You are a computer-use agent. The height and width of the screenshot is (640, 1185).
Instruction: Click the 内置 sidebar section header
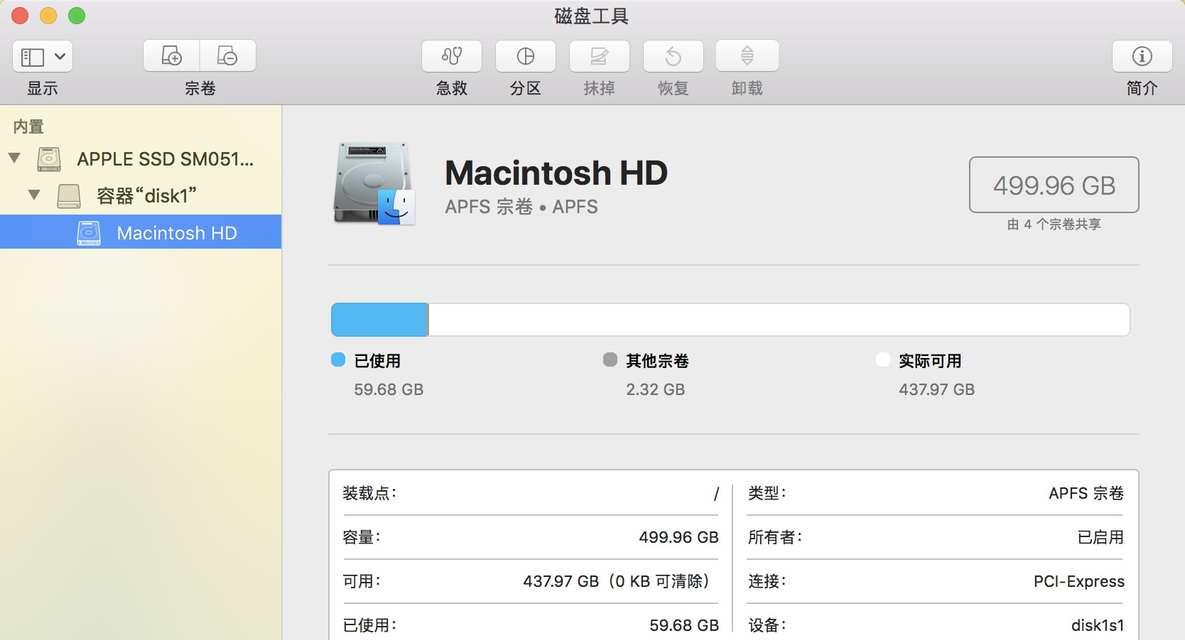coord(29,126)
